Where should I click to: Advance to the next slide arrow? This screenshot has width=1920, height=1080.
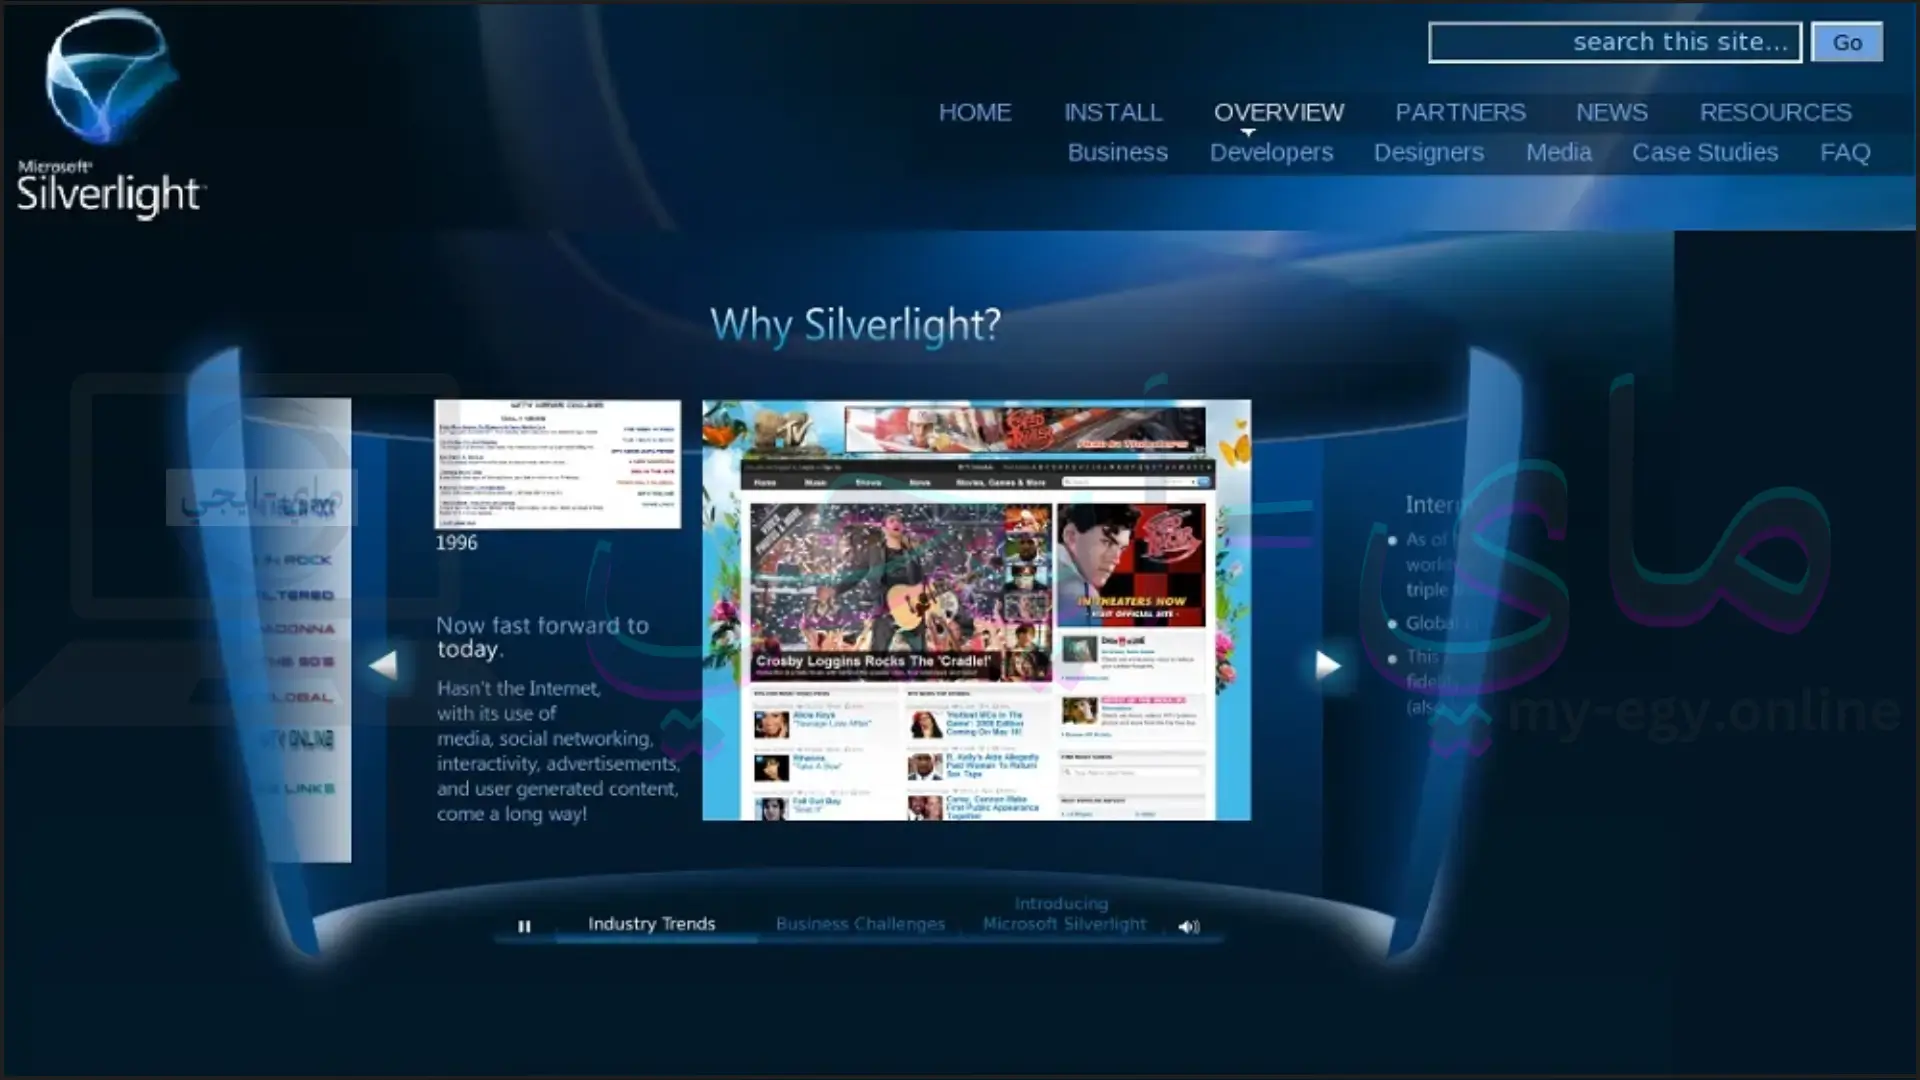[x=1327, y=664]
